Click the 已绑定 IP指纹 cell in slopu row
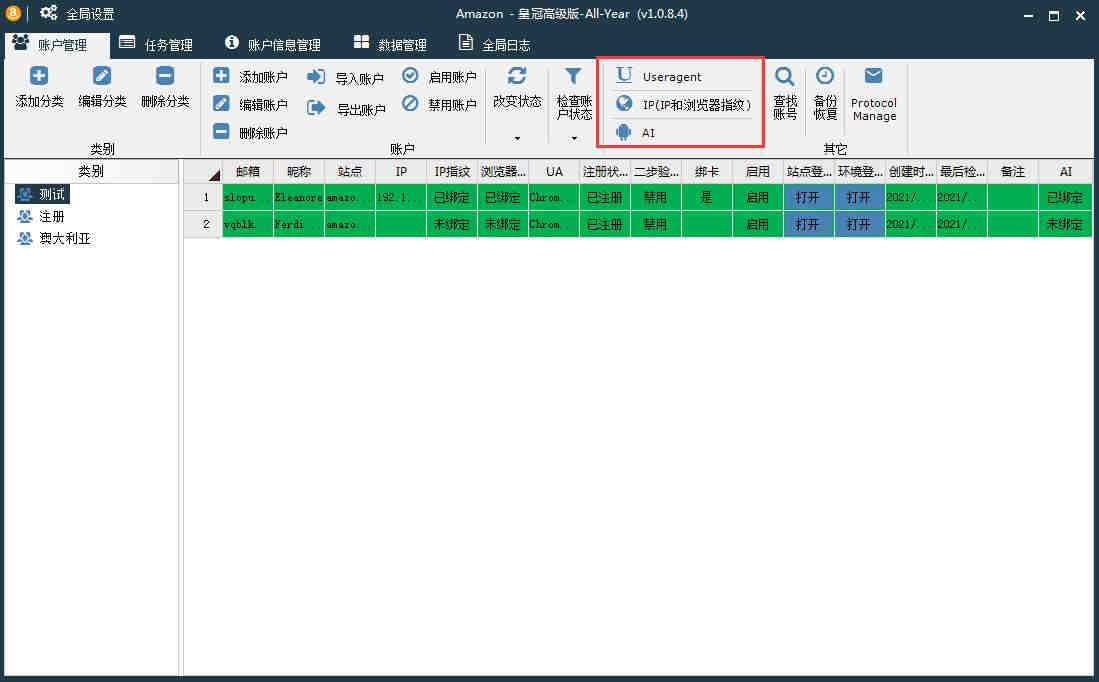The height and width of the screenshot is (682, 1099). pos(452,197)
